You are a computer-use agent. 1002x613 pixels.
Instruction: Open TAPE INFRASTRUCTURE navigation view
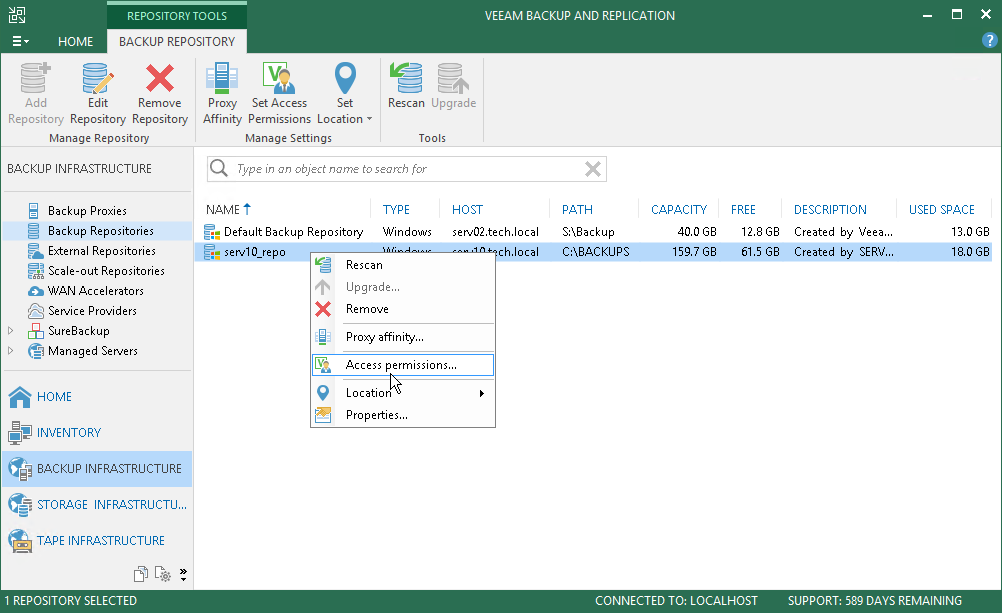pos(97,541)
